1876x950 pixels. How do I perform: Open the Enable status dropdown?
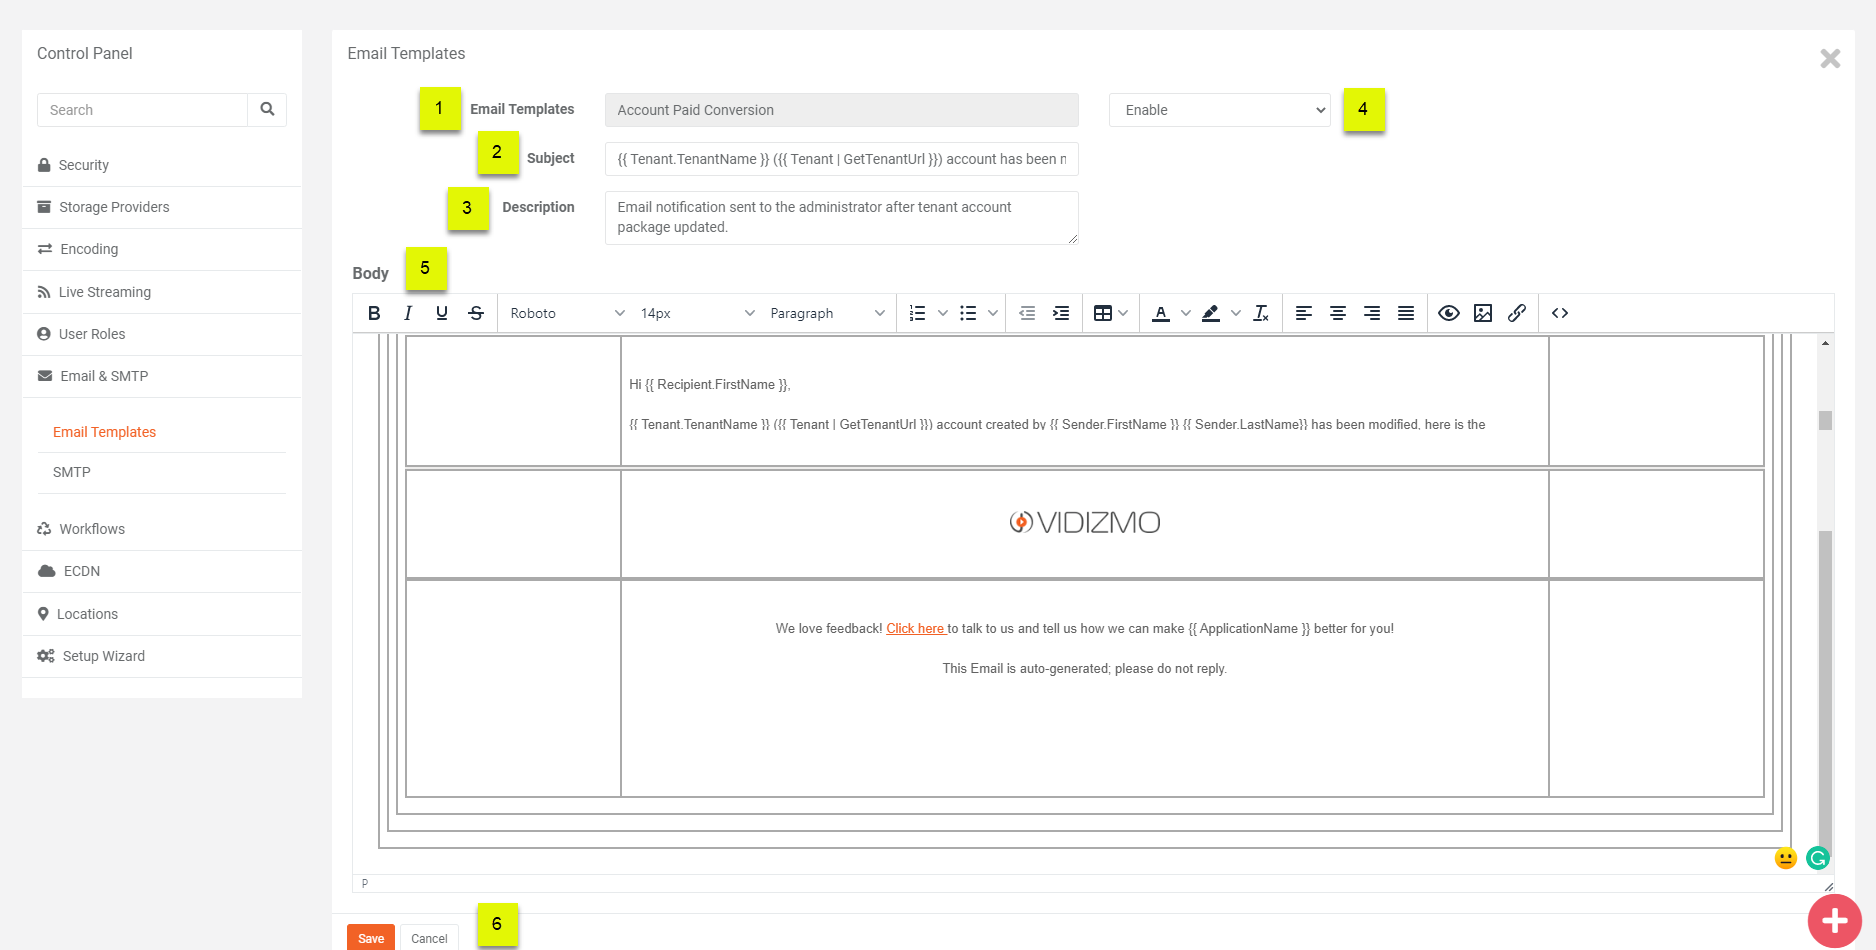click(1219, 110)
